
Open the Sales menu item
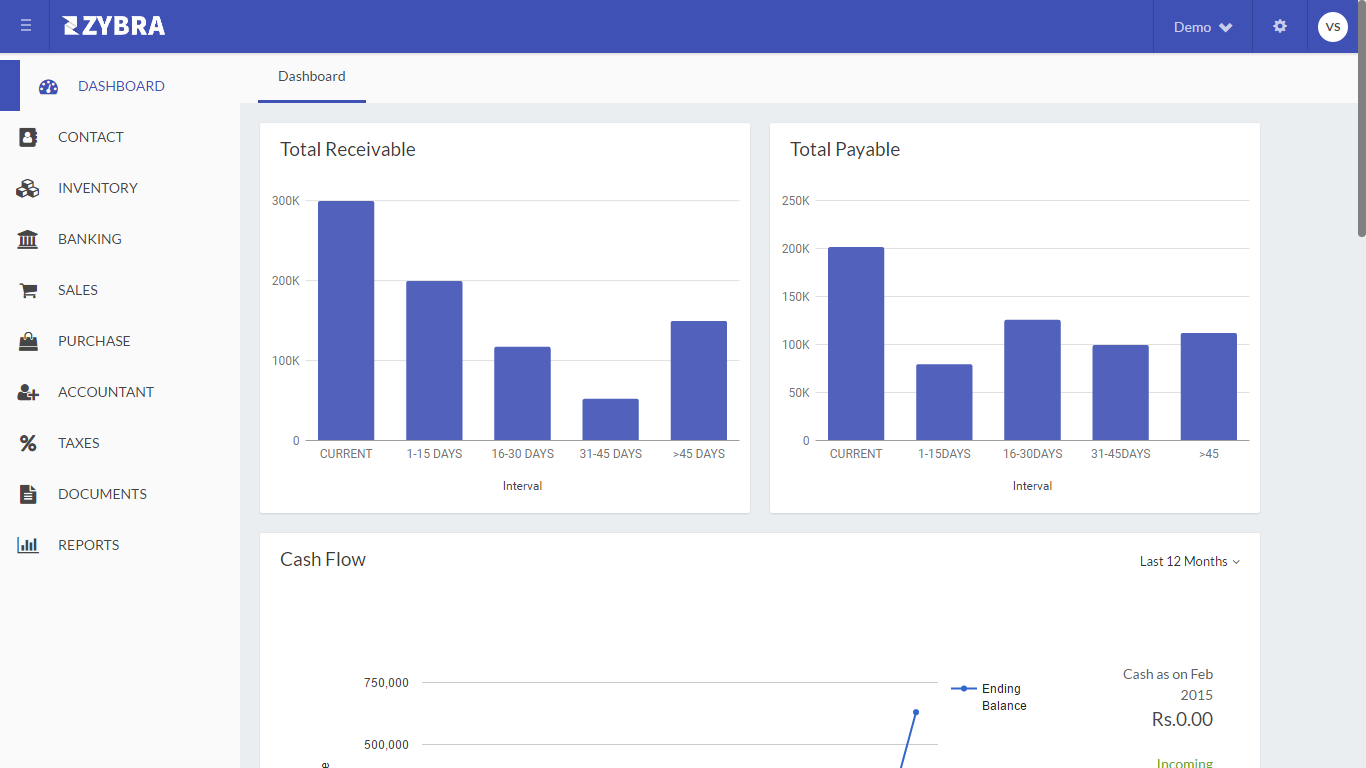78,290
